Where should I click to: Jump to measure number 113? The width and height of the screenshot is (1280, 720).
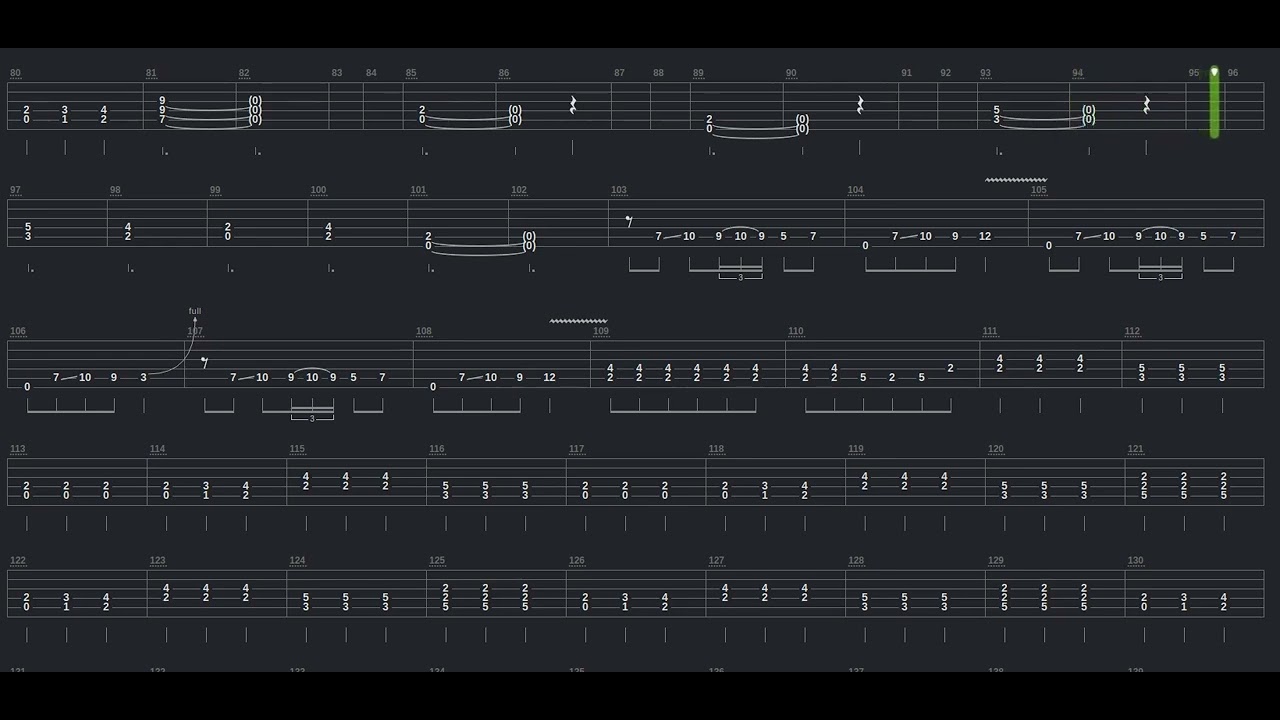tap(17, 449)
